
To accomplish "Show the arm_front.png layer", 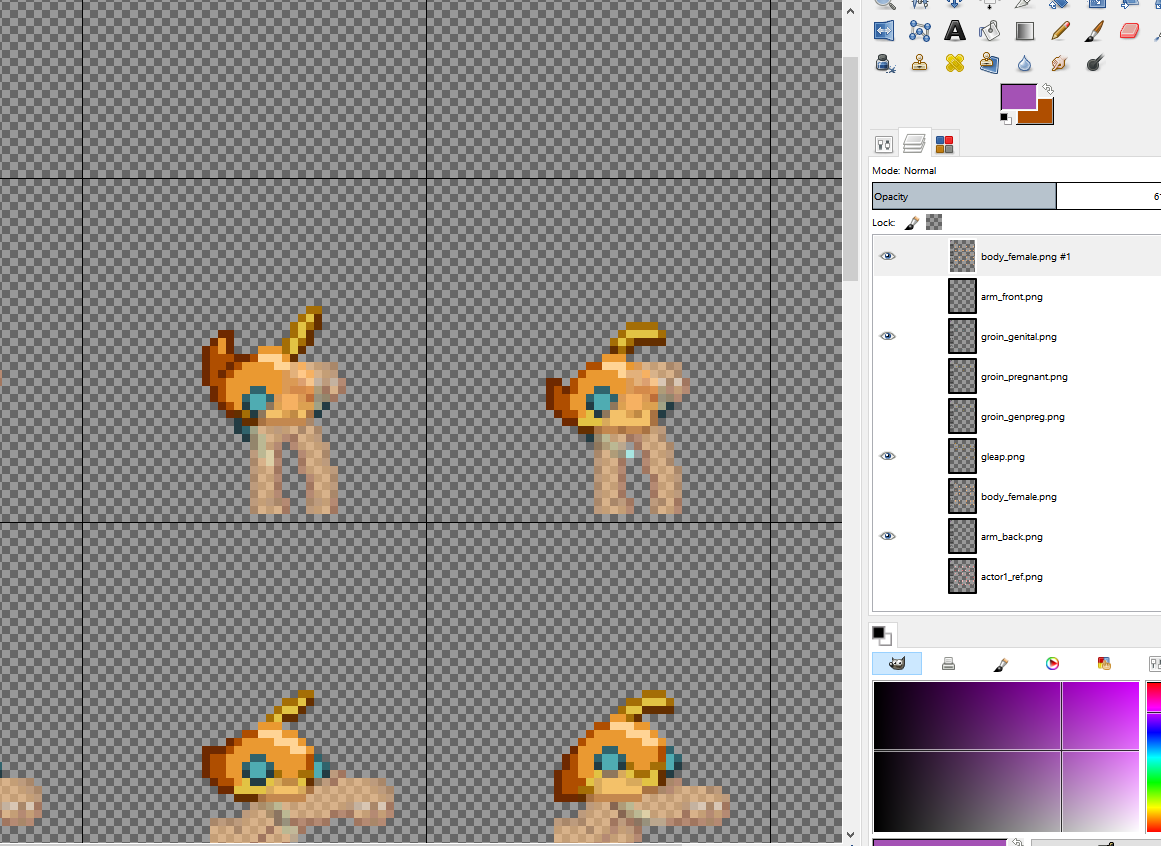I will click(x=888, y=296).
